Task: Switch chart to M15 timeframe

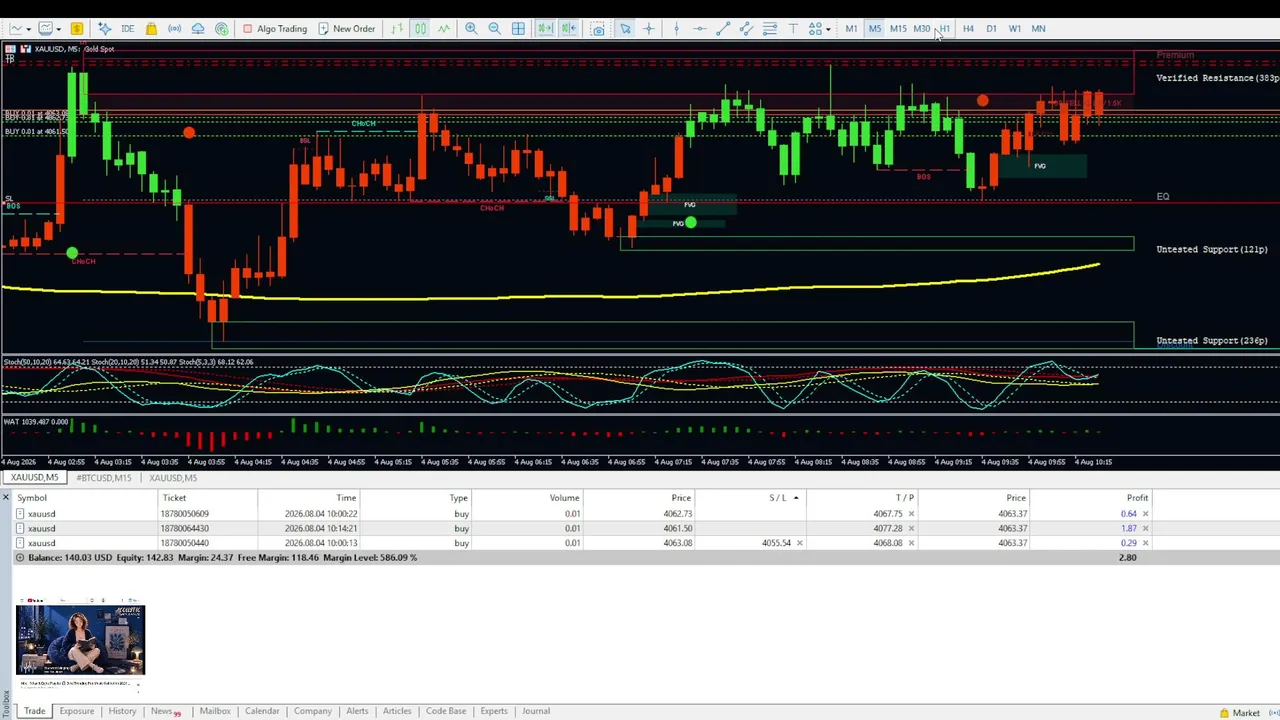Action: (x=898, y=29)
